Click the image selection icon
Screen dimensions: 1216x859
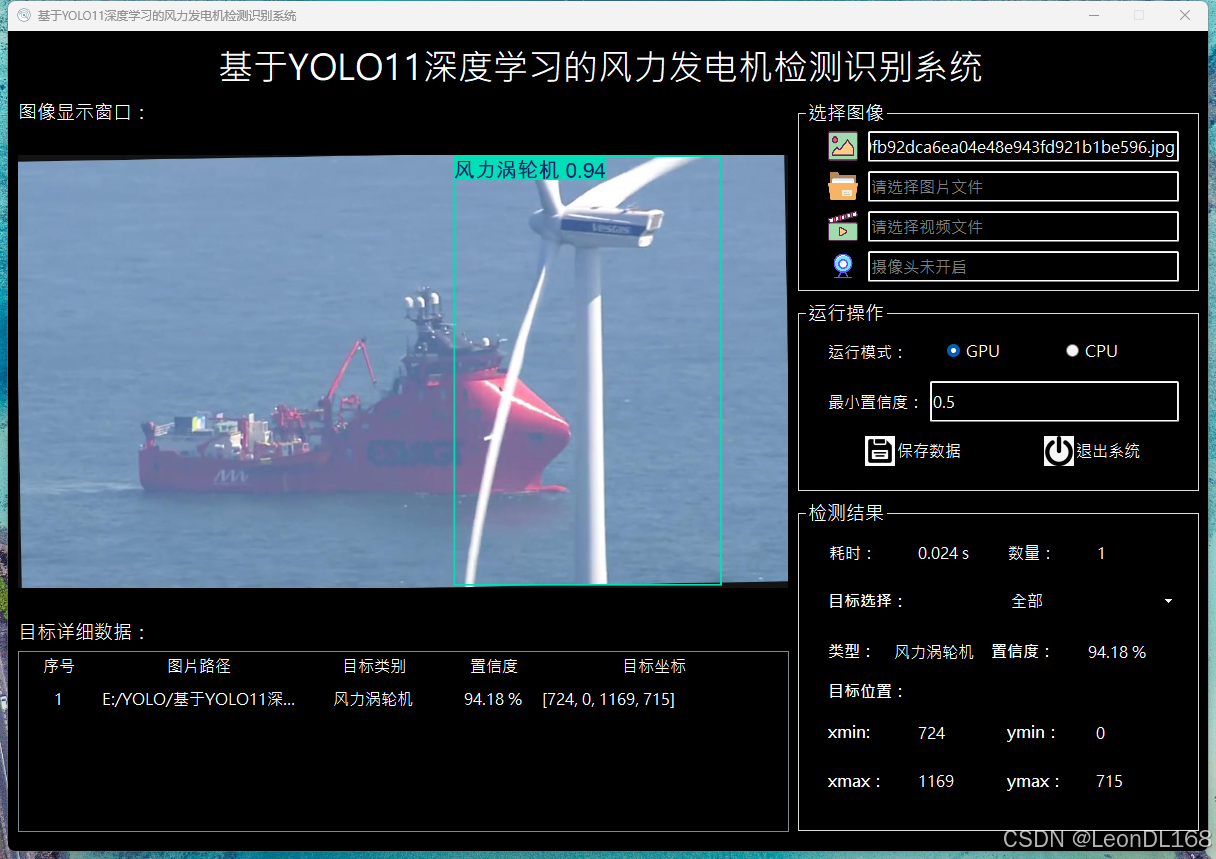tap(842, 146)
